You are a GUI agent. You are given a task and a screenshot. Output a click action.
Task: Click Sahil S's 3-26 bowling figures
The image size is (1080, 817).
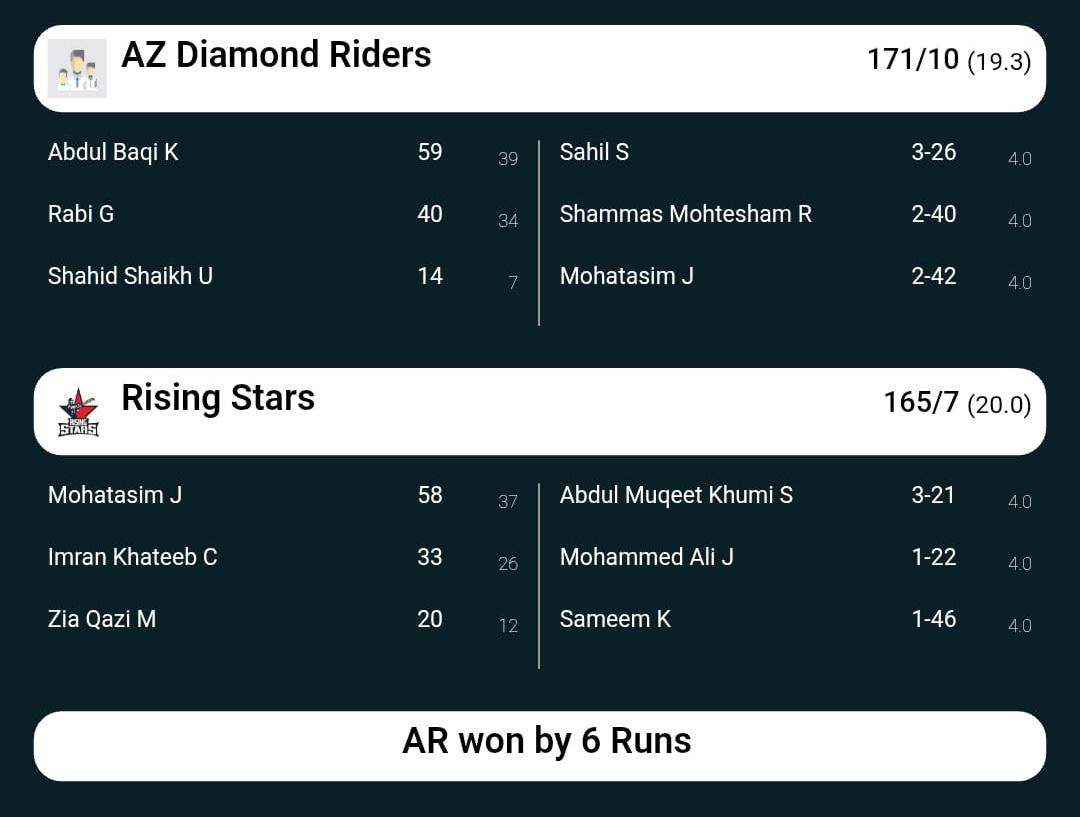pos(933,152)
